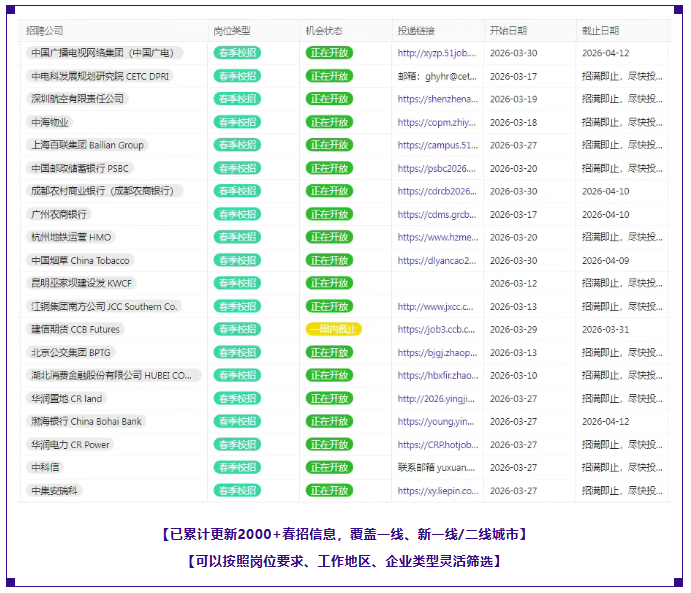Image resolution: width=691 pixels, height=593 pixels.
Task: Click the 投递链接 column header
Action: click(416, 31)
